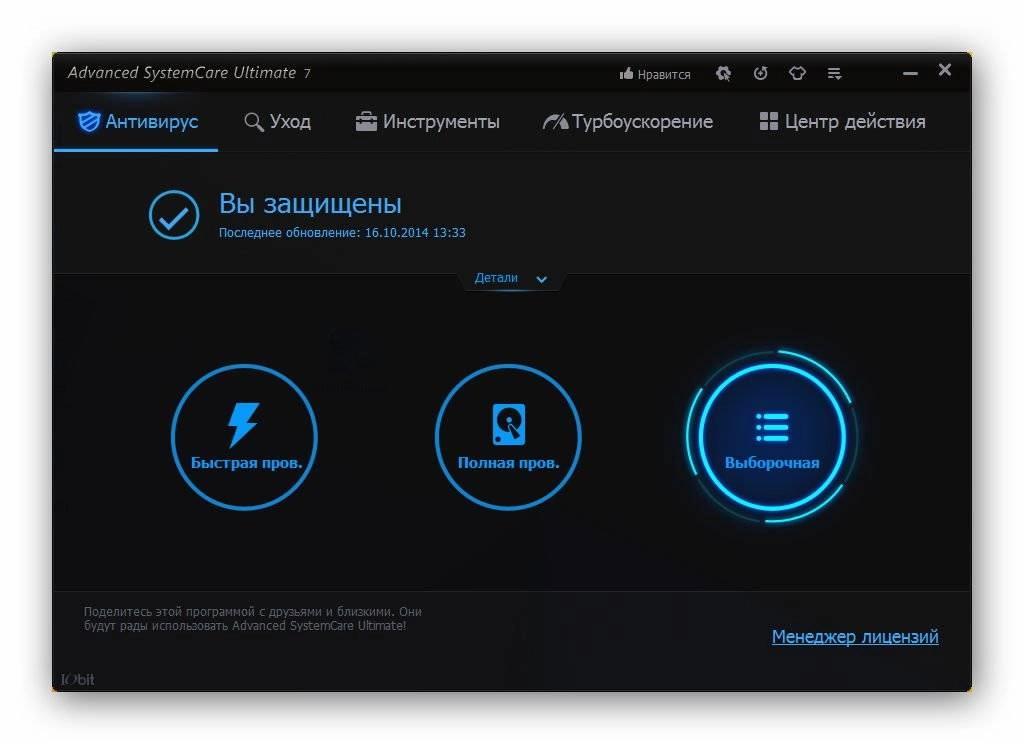Click the Нравится thumbs-up like button

(x=655, y=74)
